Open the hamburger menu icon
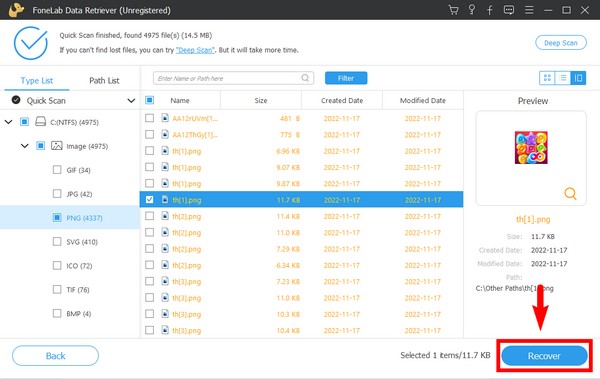This screenshot has width=600, height=379. point(529,10)
